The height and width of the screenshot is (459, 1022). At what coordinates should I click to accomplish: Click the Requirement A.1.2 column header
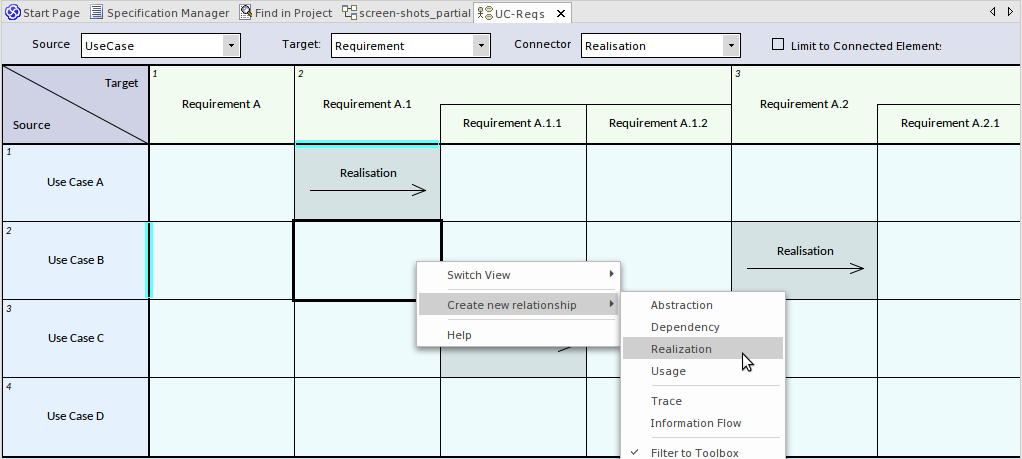[658, 124]
